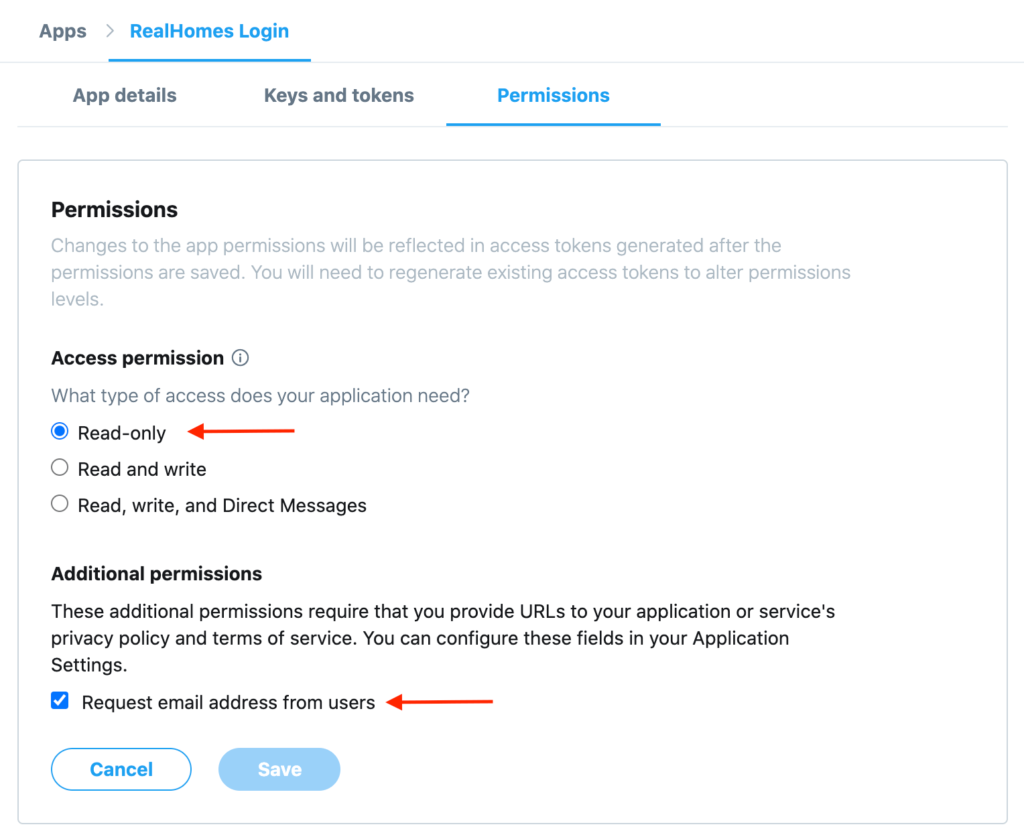This screenshot has height=839, width=1024.
Task: Click the Access permission heading text
Action: pos(137,358)
